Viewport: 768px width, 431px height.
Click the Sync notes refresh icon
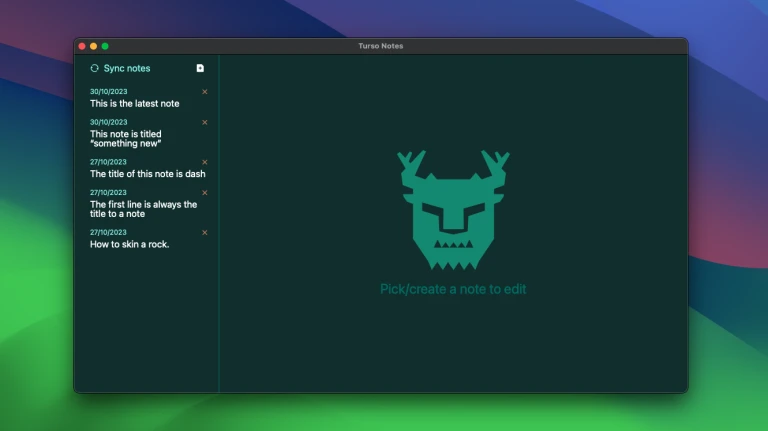95,68
